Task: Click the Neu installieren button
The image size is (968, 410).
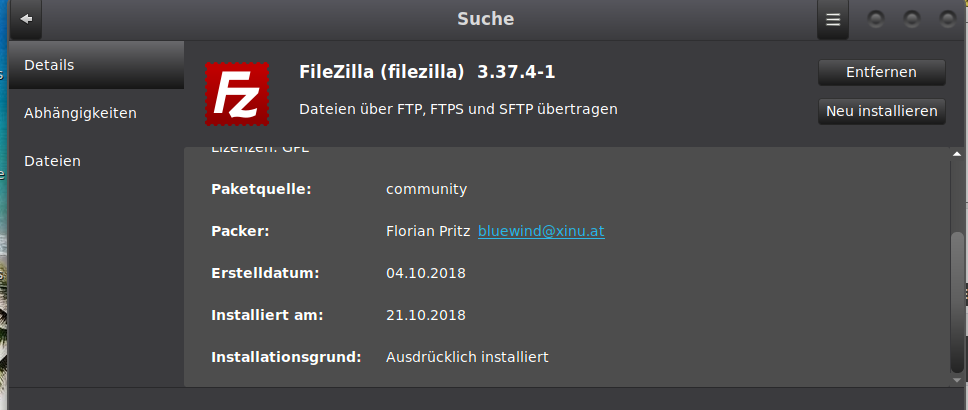Action: 881,111
